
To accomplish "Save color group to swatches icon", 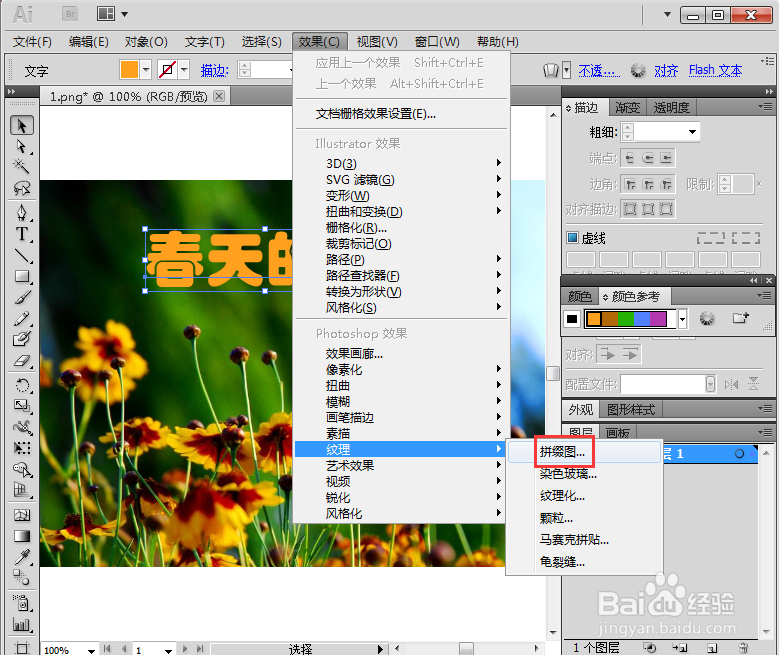I will pyautogui.click(x=740, y=318).
